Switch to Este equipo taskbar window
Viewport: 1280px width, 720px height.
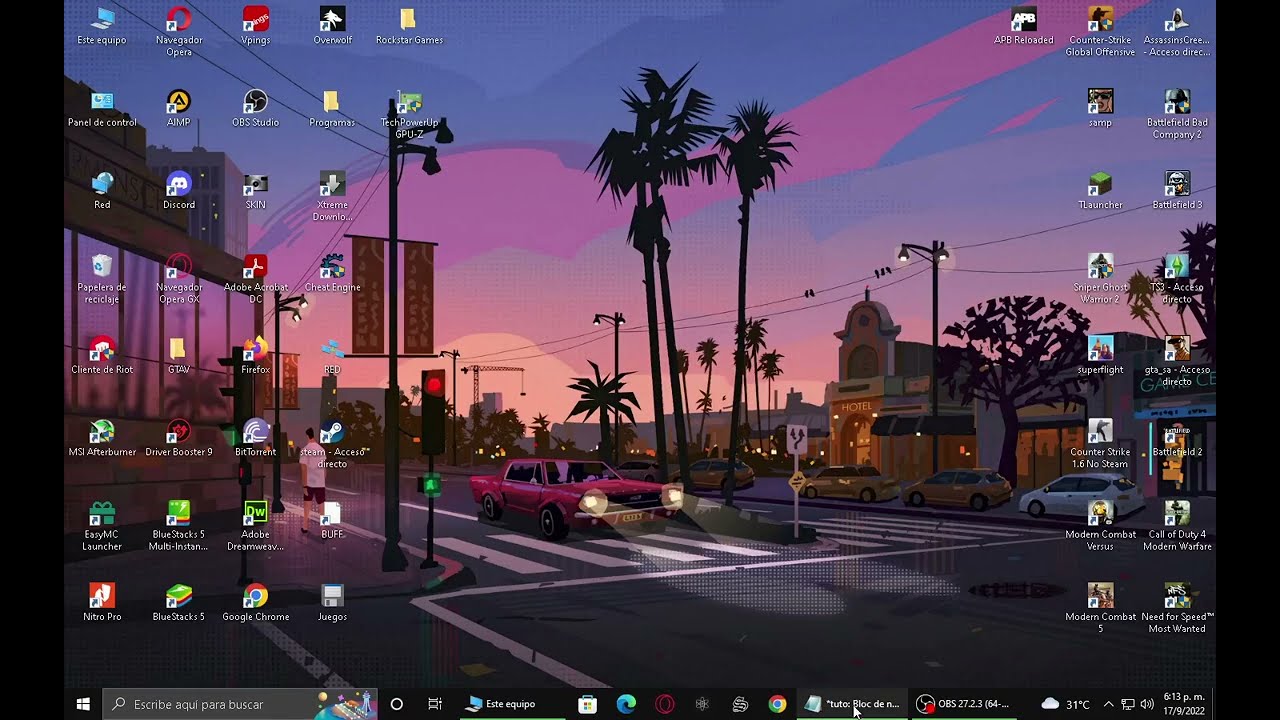(510, 704)
